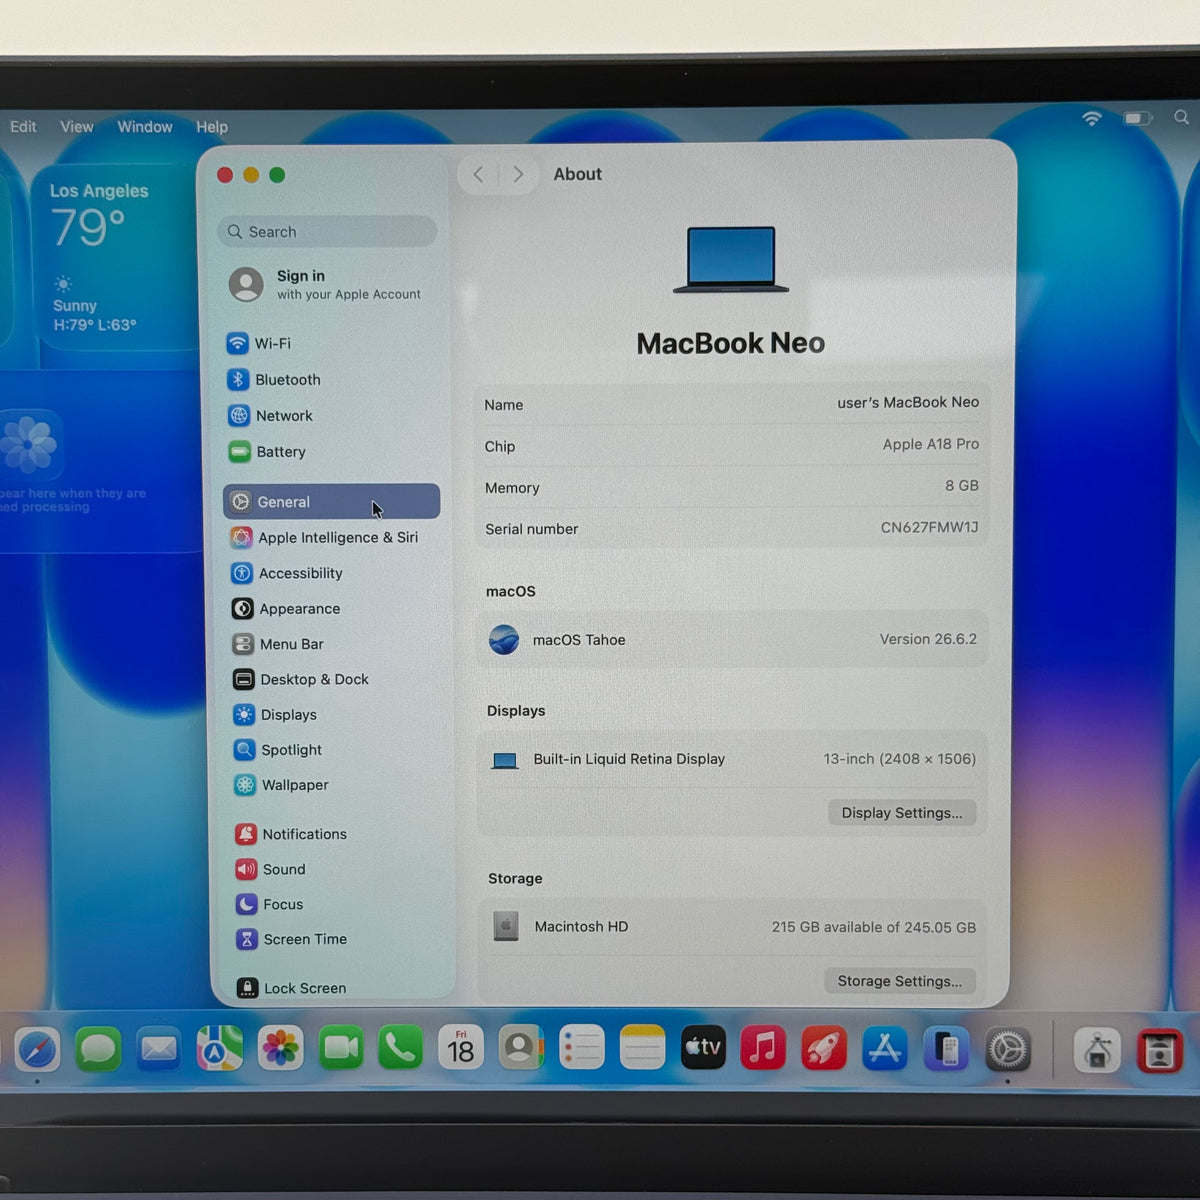Open Desktop & Dock settings
1200x1200 pixels.
[301, 679]
